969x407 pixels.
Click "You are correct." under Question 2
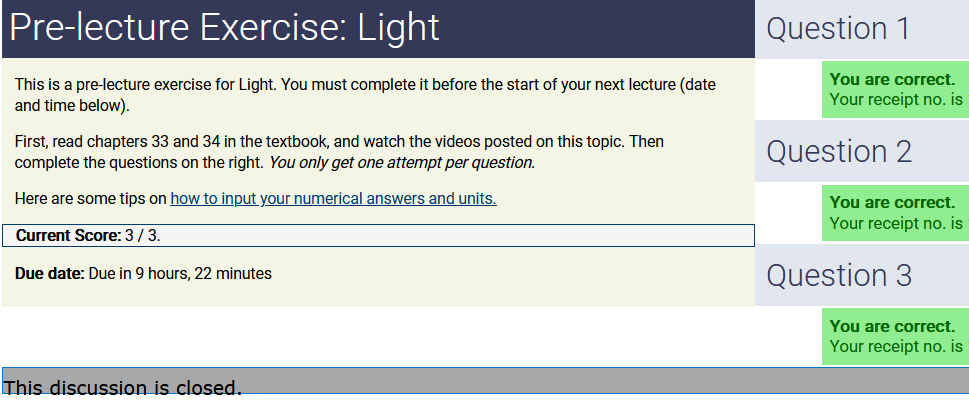pyautogui.click(x=892, y=203)
